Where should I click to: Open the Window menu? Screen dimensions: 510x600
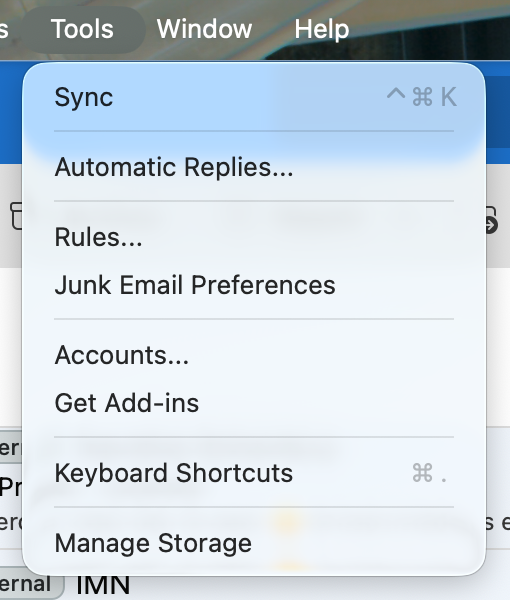204,29
